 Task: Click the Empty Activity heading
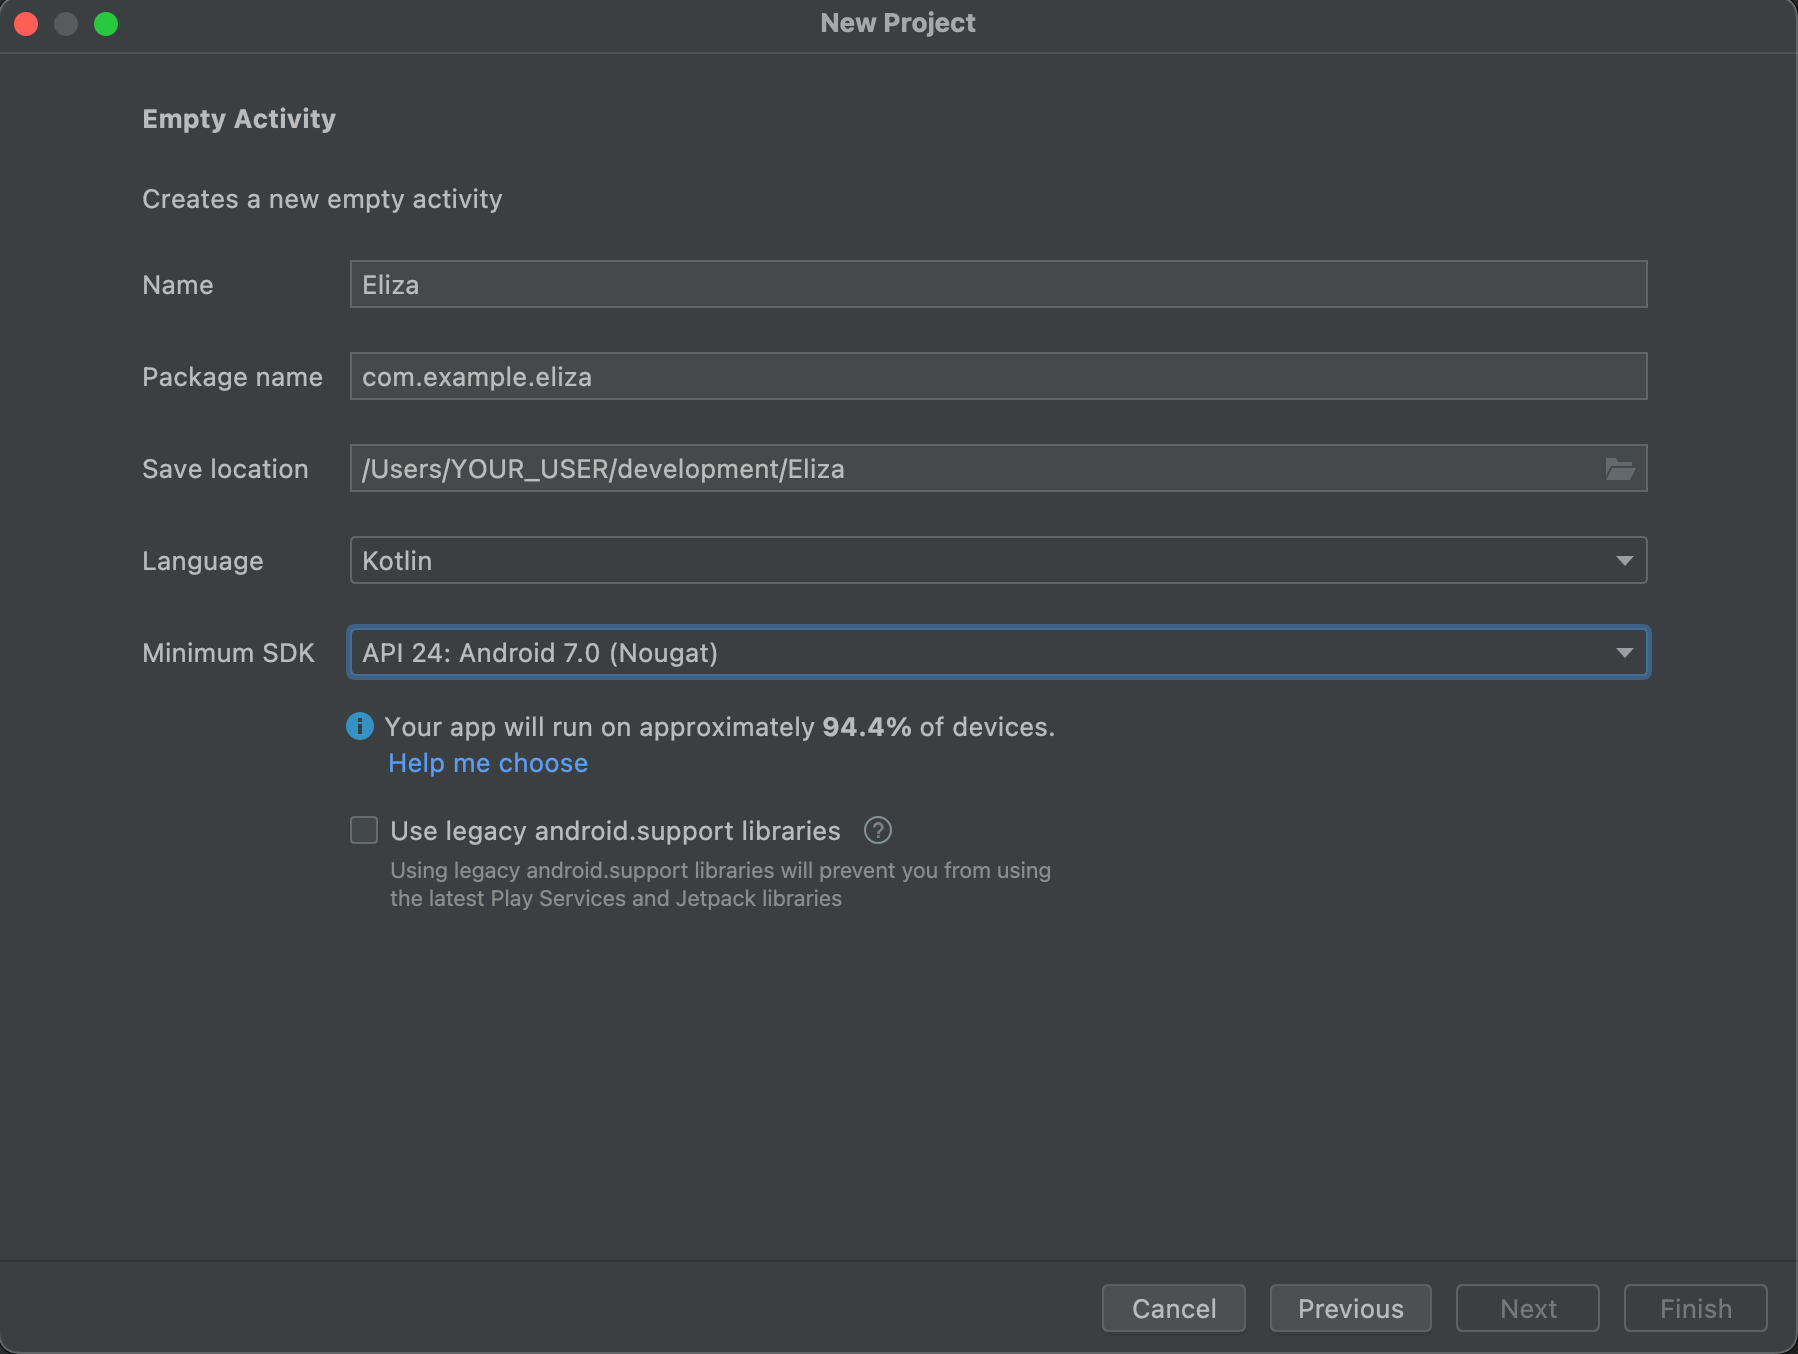coord(239,119)
